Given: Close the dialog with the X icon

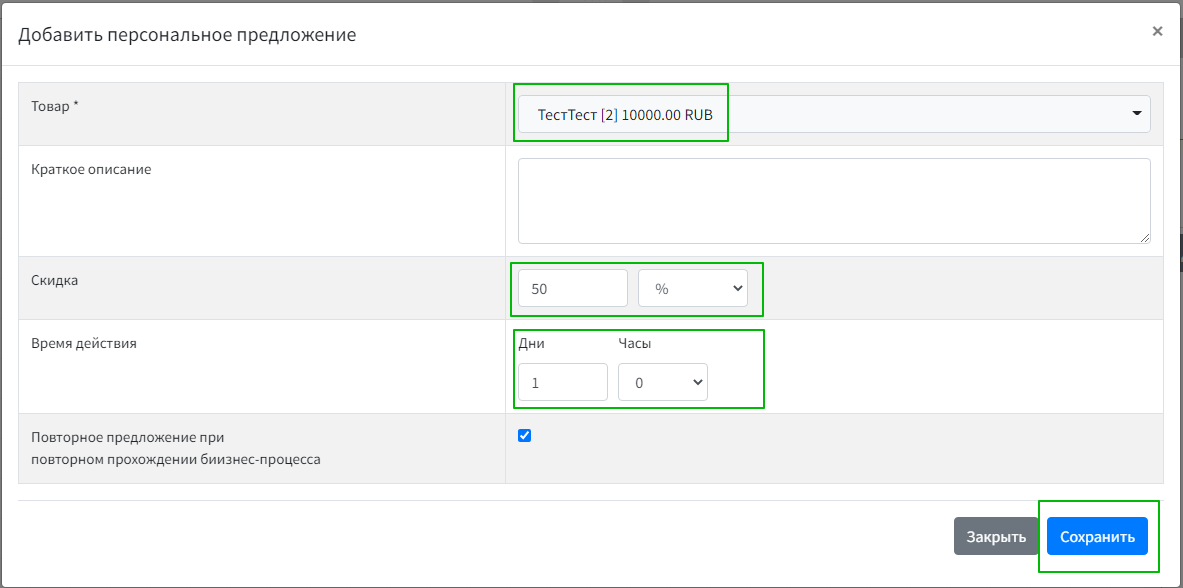Looking at the screenshot, I should pyautogui.click(x=1157, y=31).
